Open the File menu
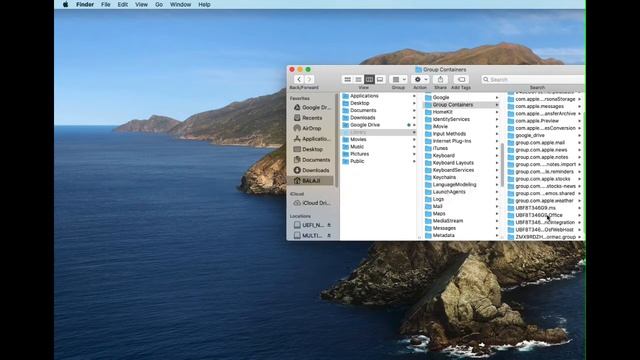The image size is (640, 360). tap(106, 4)
